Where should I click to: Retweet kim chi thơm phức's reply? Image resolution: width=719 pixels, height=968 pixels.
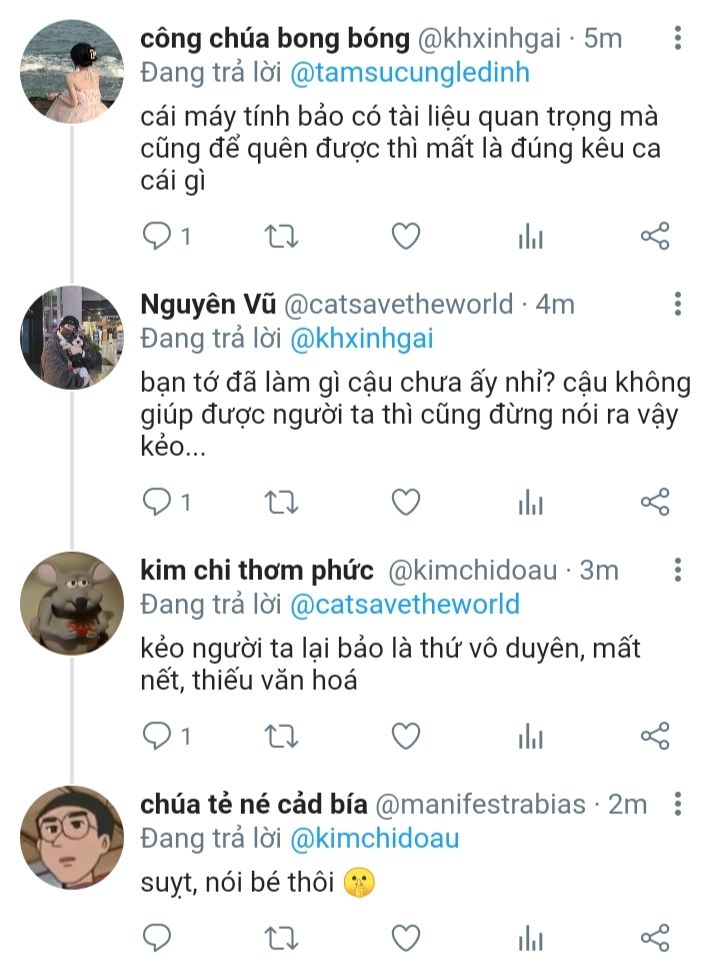tap(280, 737)
